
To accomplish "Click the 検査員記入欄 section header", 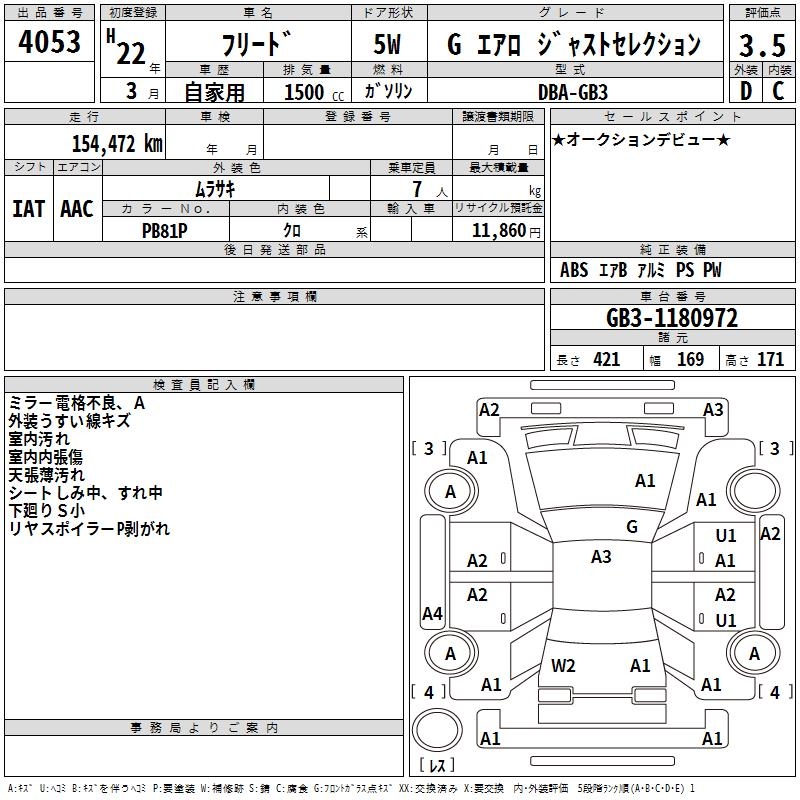I will (204, 385).
